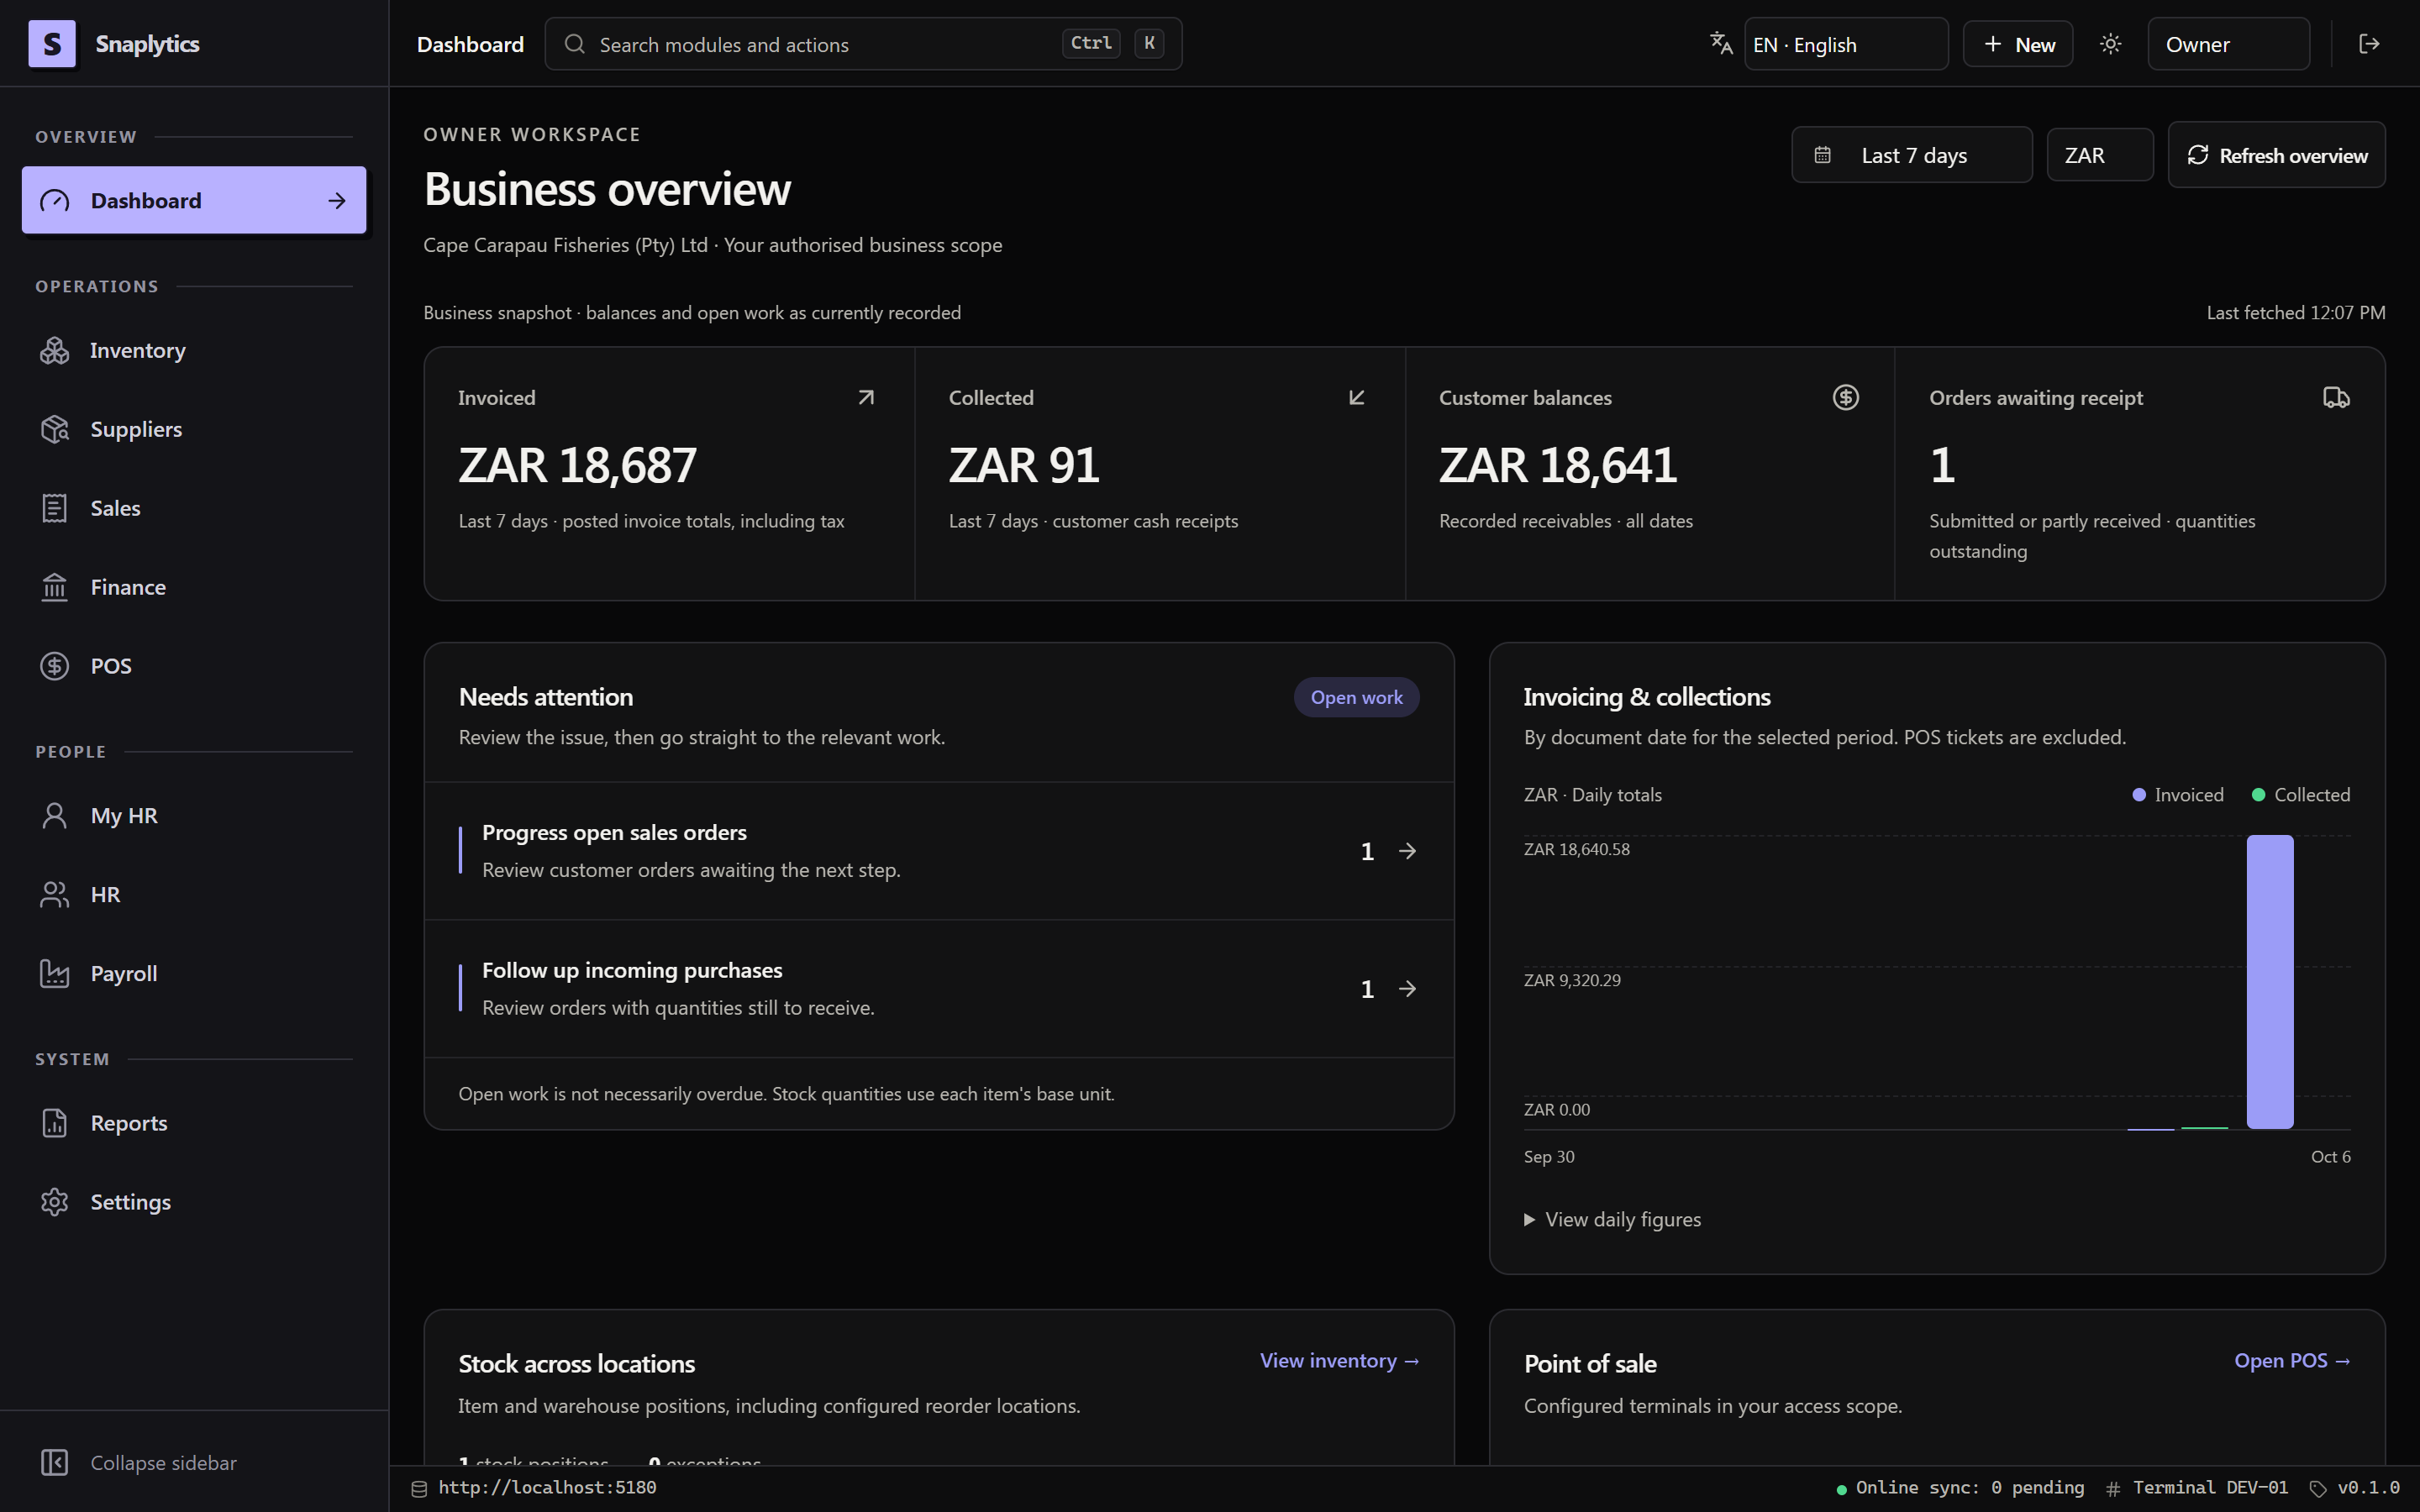
Task: Click the Invoiced card up-right arrow icon
Action: (x=866, y=397)
